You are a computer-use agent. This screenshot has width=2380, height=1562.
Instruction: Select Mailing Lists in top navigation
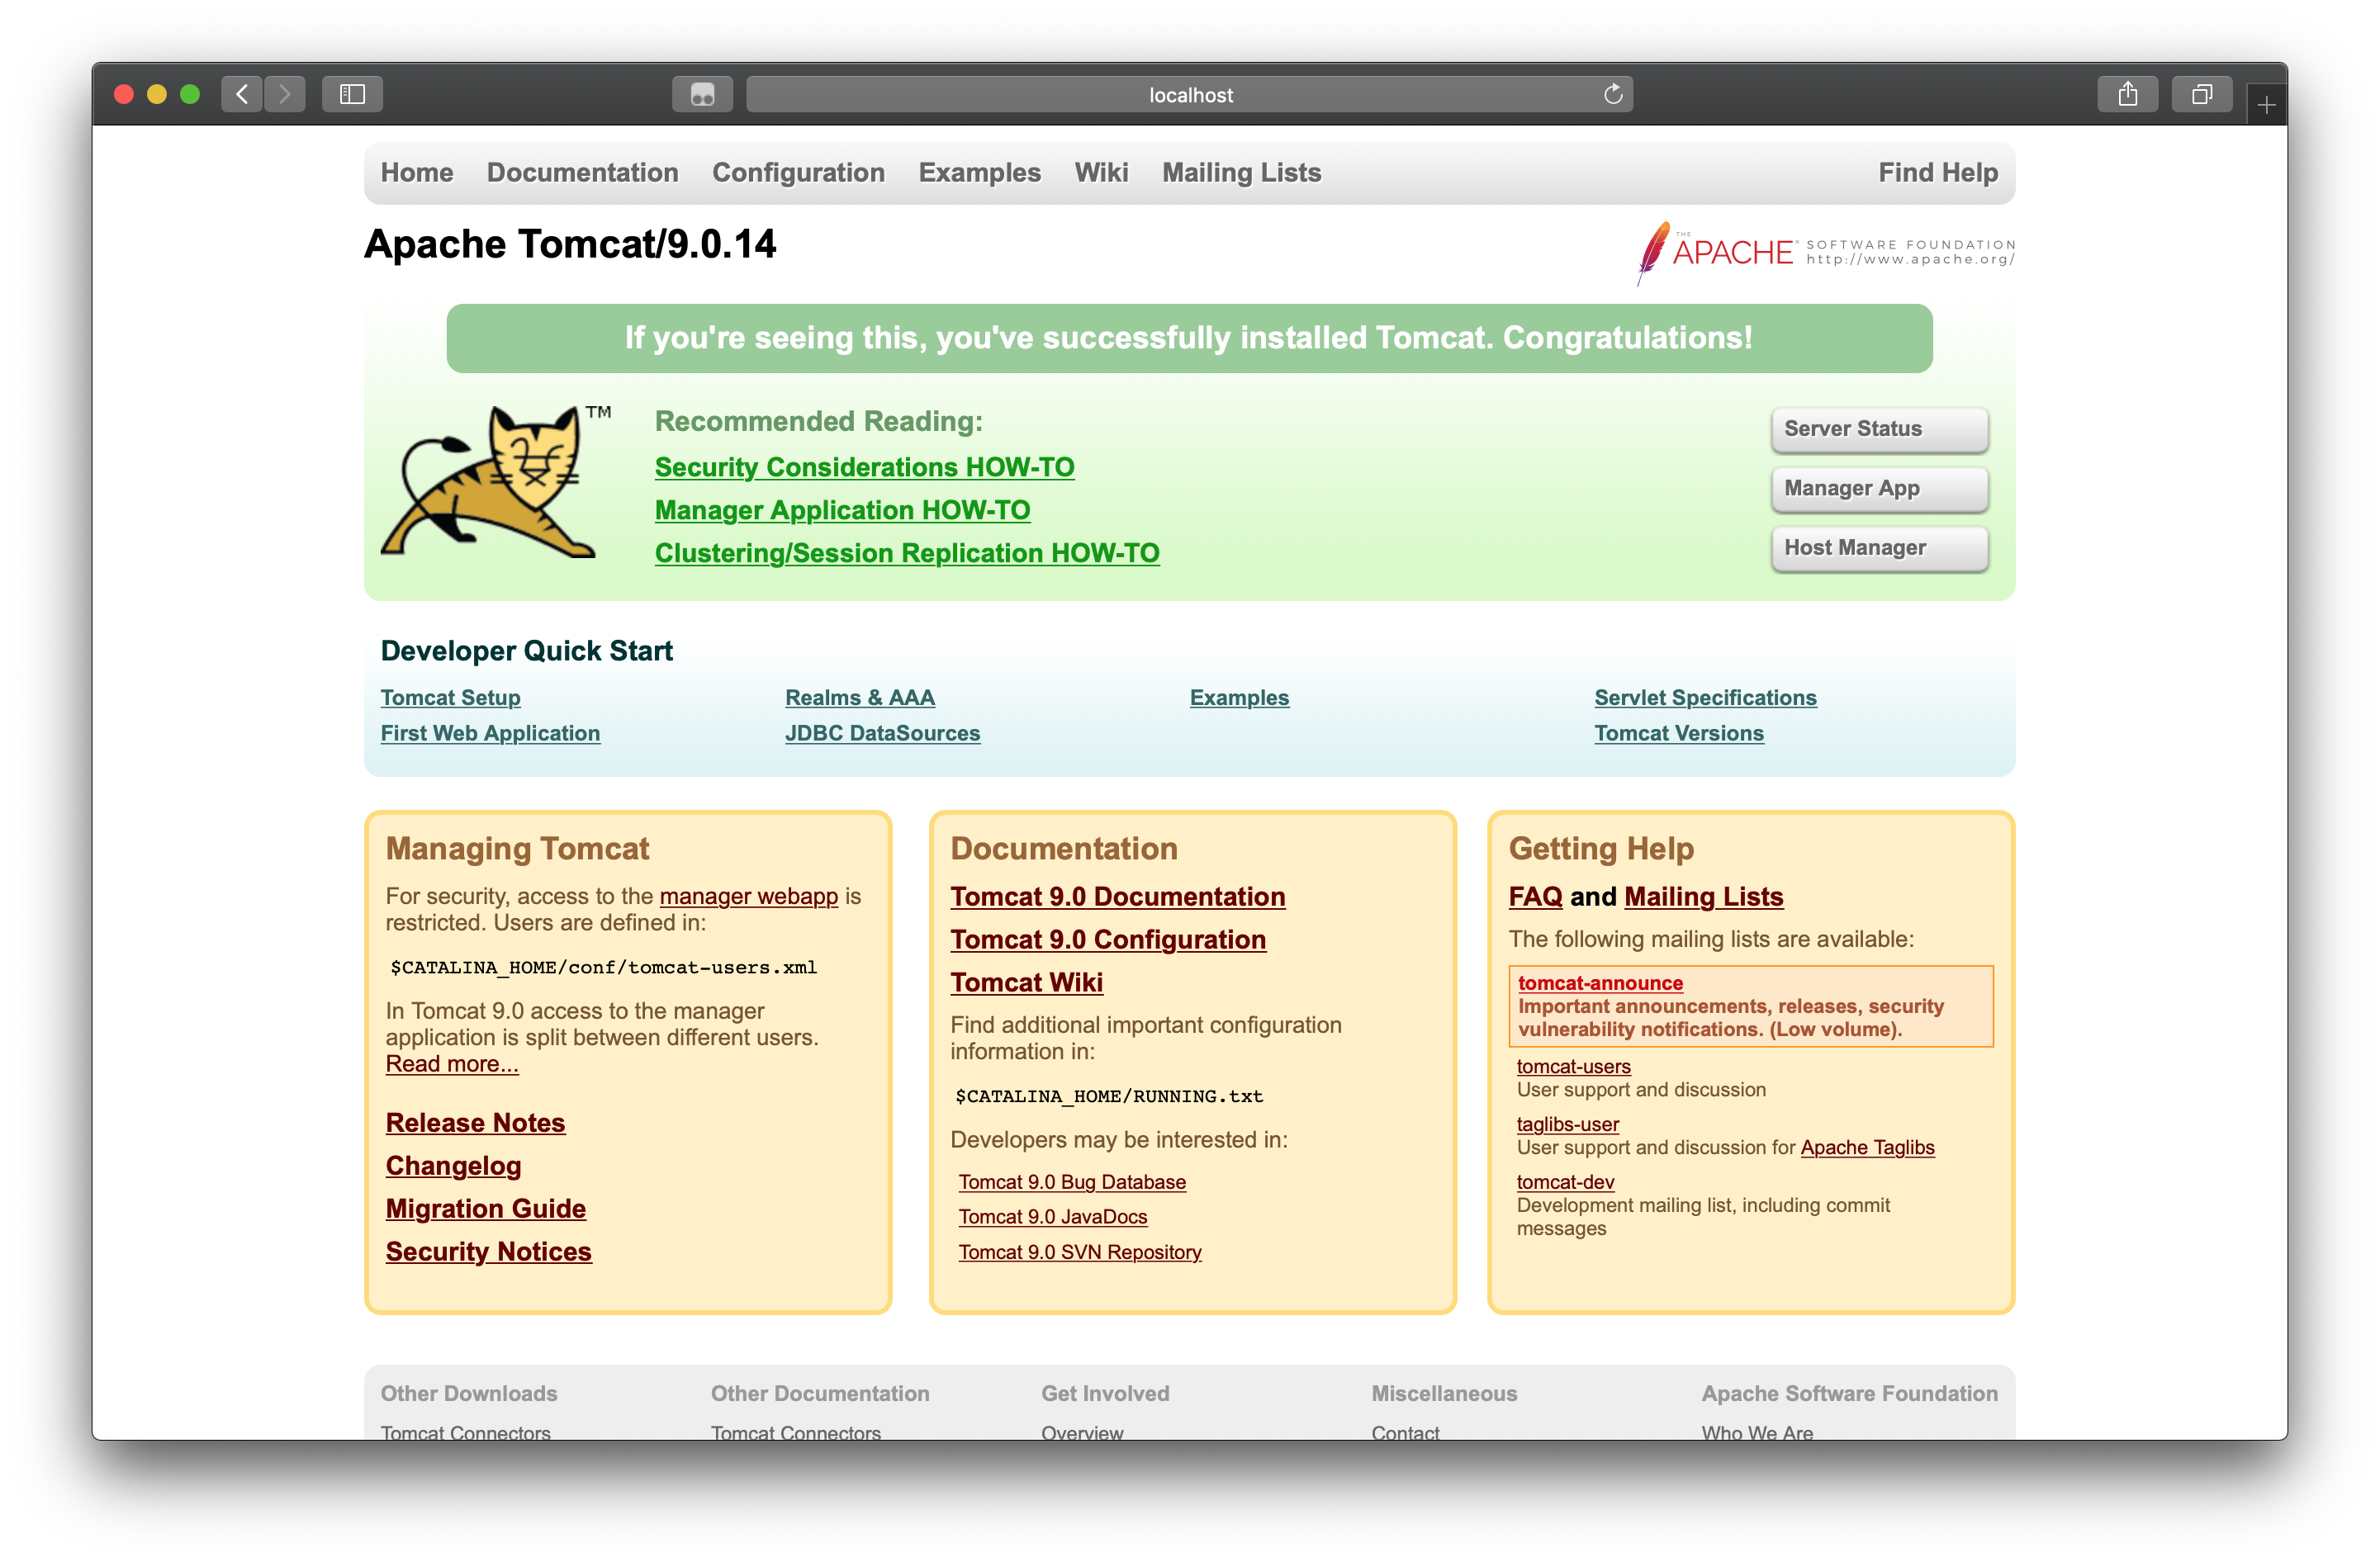1241,172
